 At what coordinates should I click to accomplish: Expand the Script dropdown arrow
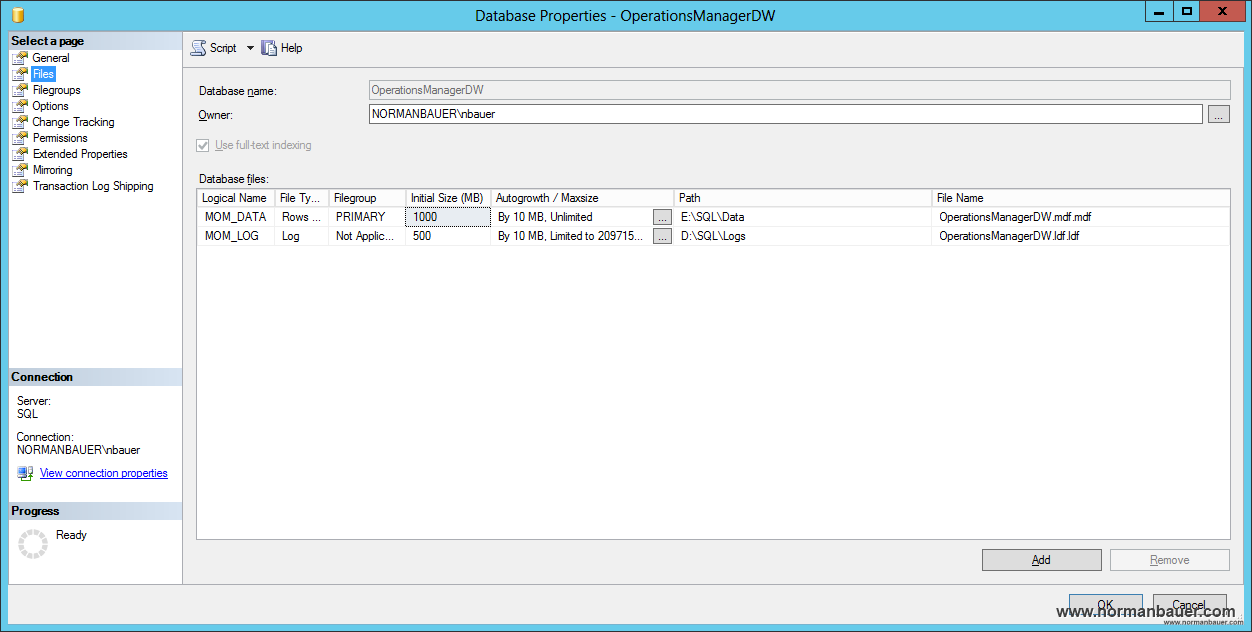[x=250, y=48]
